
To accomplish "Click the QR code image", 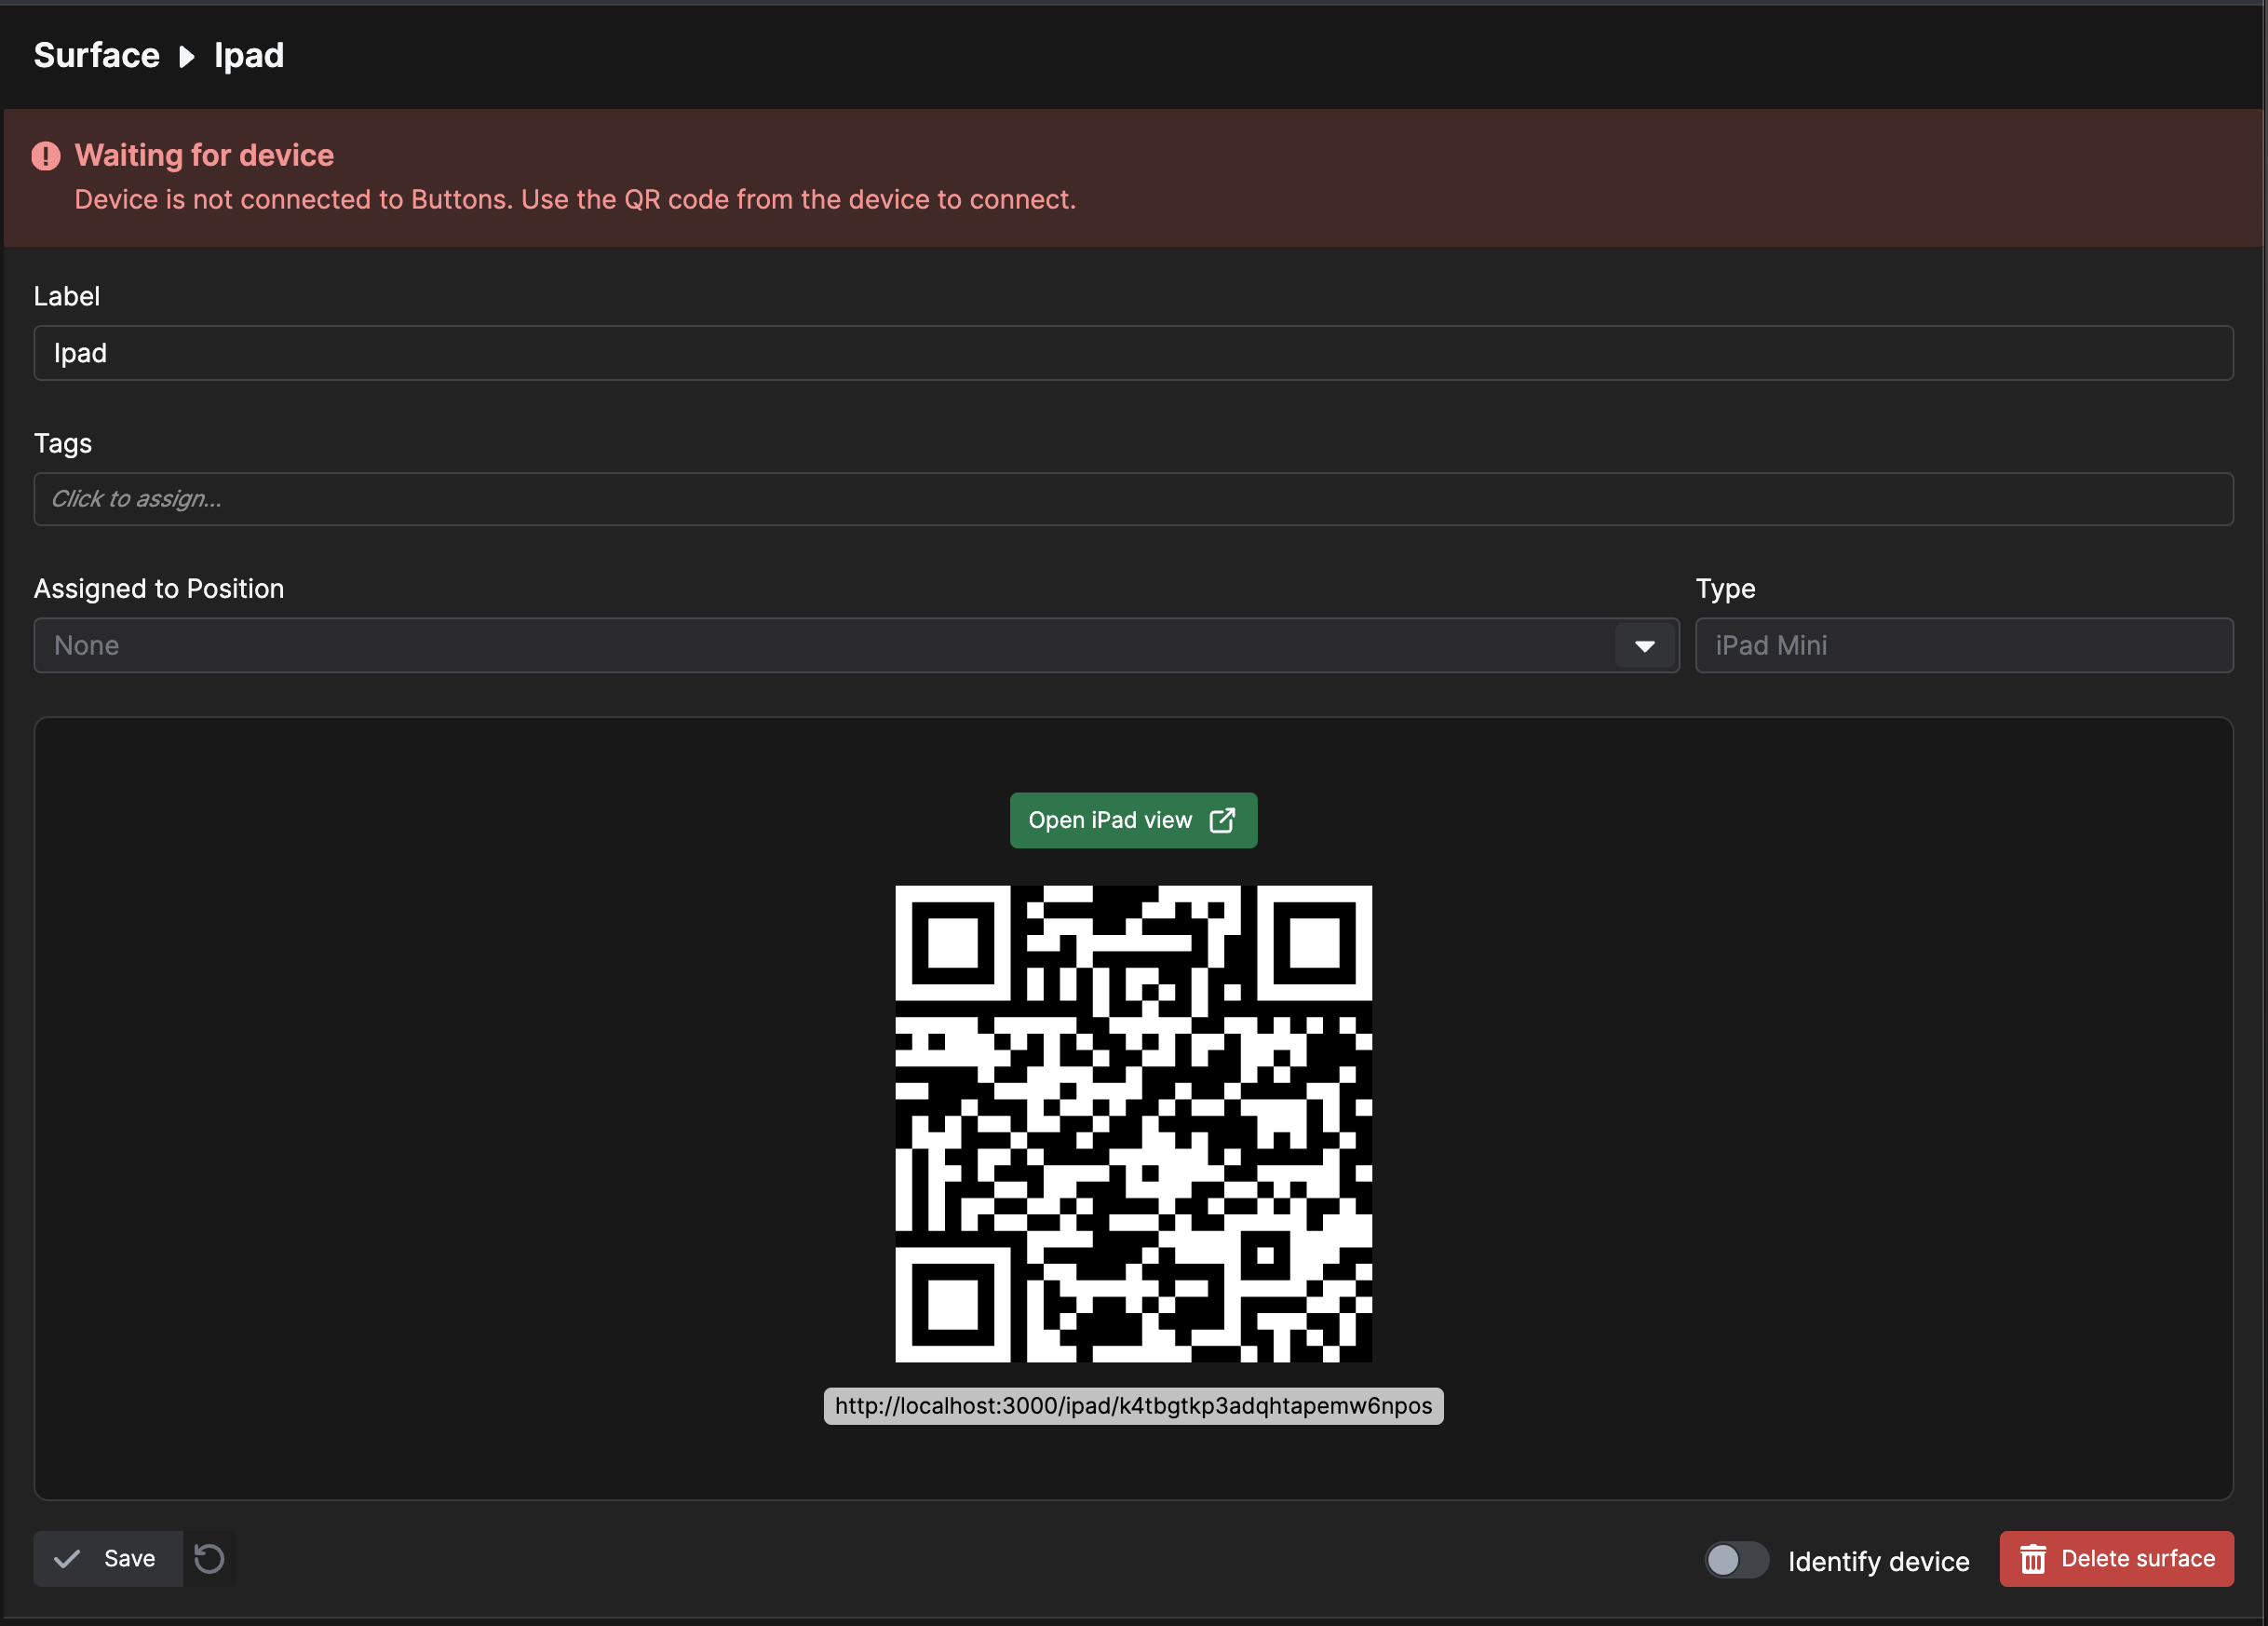I will click(1133, 1124).
